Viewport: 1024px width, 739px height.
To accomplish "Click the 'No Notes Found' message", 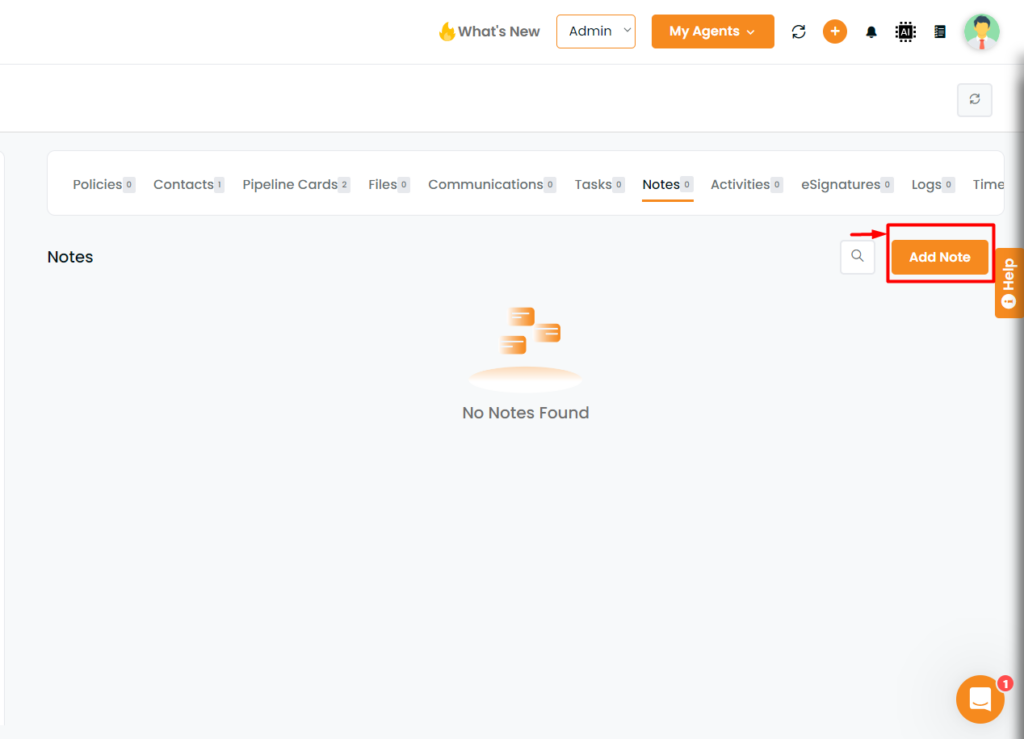I will [525, 413].
